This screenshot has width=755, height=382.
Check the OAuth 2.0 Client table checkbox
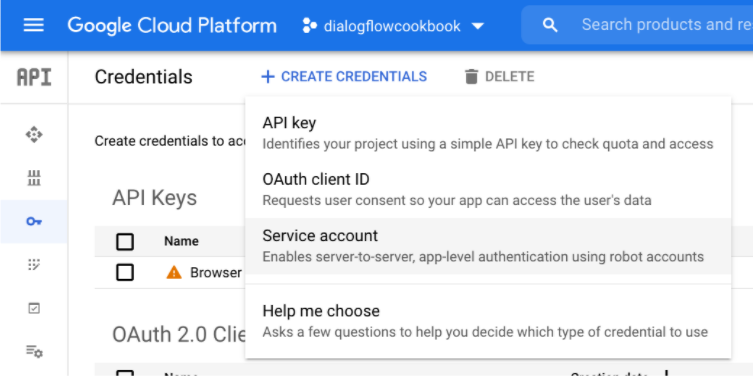click(125, 373)
